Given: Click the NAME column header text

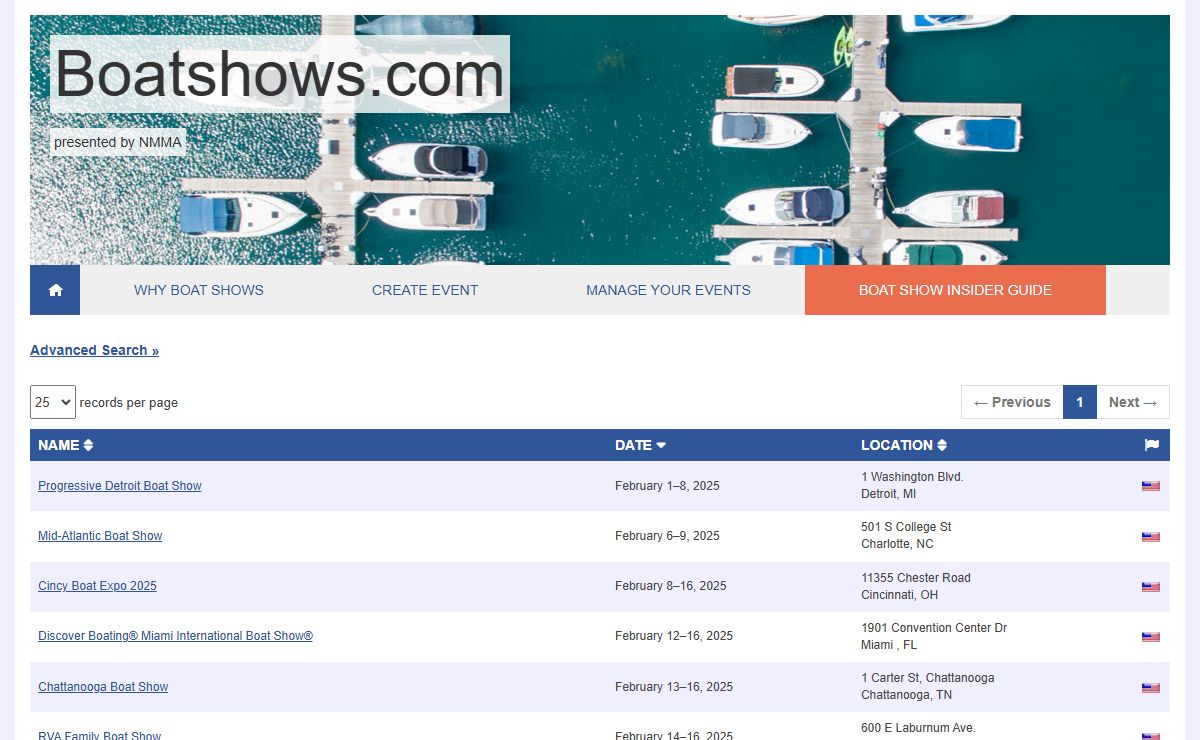Looking at the screenshot, I should (x=58, y=445).
